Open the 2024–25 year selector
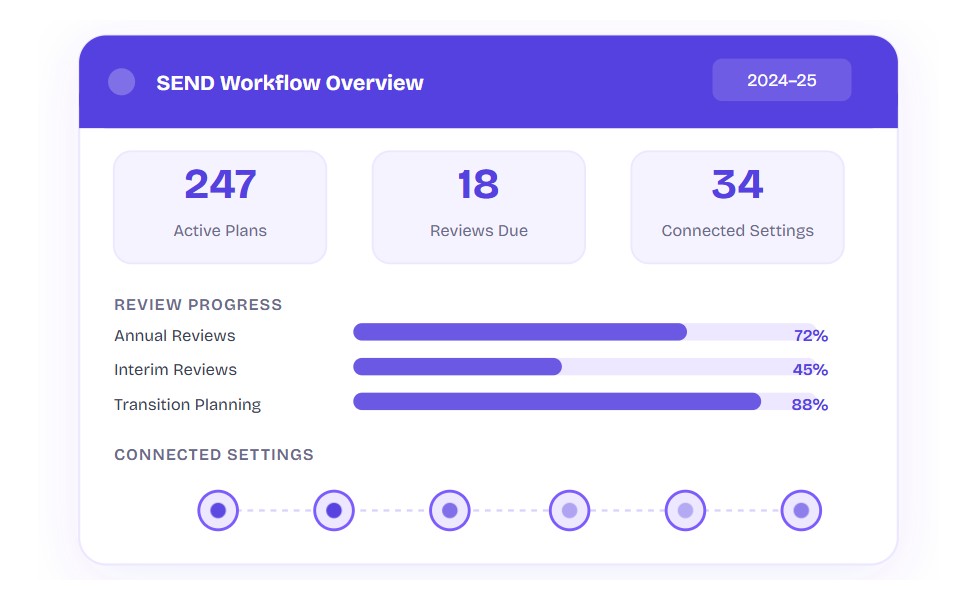 [x=781, y=80]
